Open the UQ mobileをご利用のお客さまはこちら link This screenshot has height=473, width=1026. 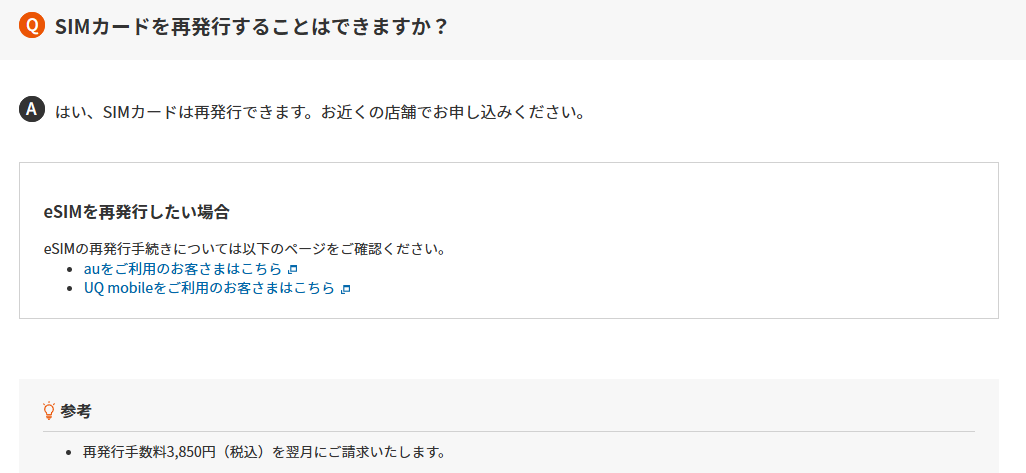[x=208, y=288]
